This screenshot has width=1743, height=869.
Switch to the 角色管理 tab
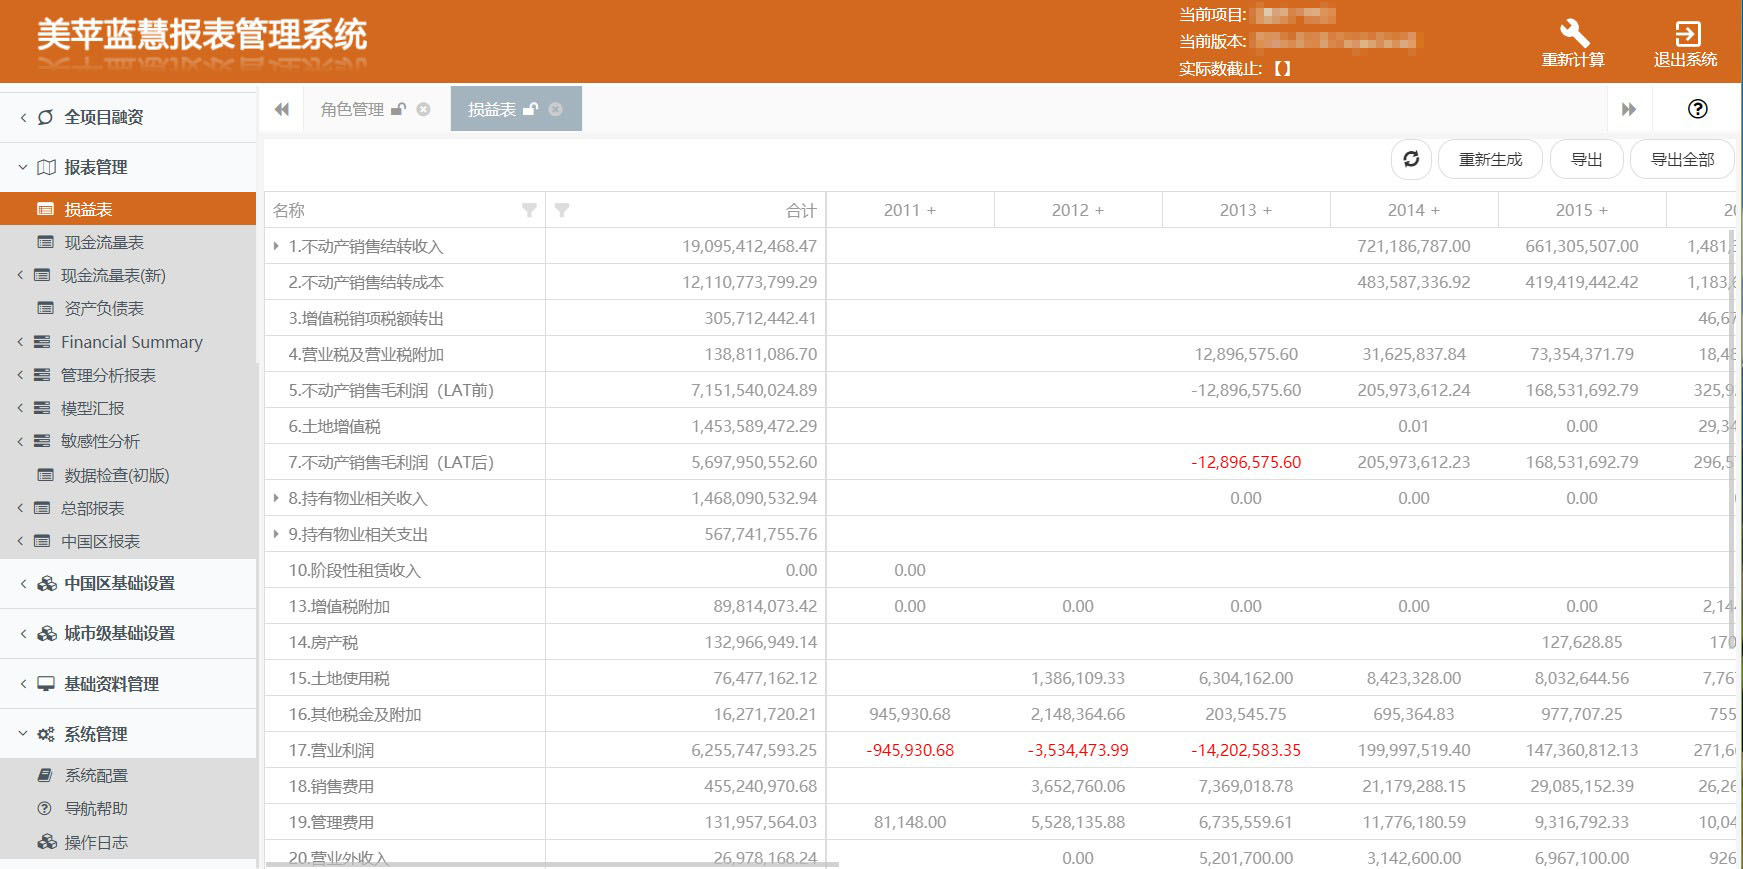pos(352,109)
